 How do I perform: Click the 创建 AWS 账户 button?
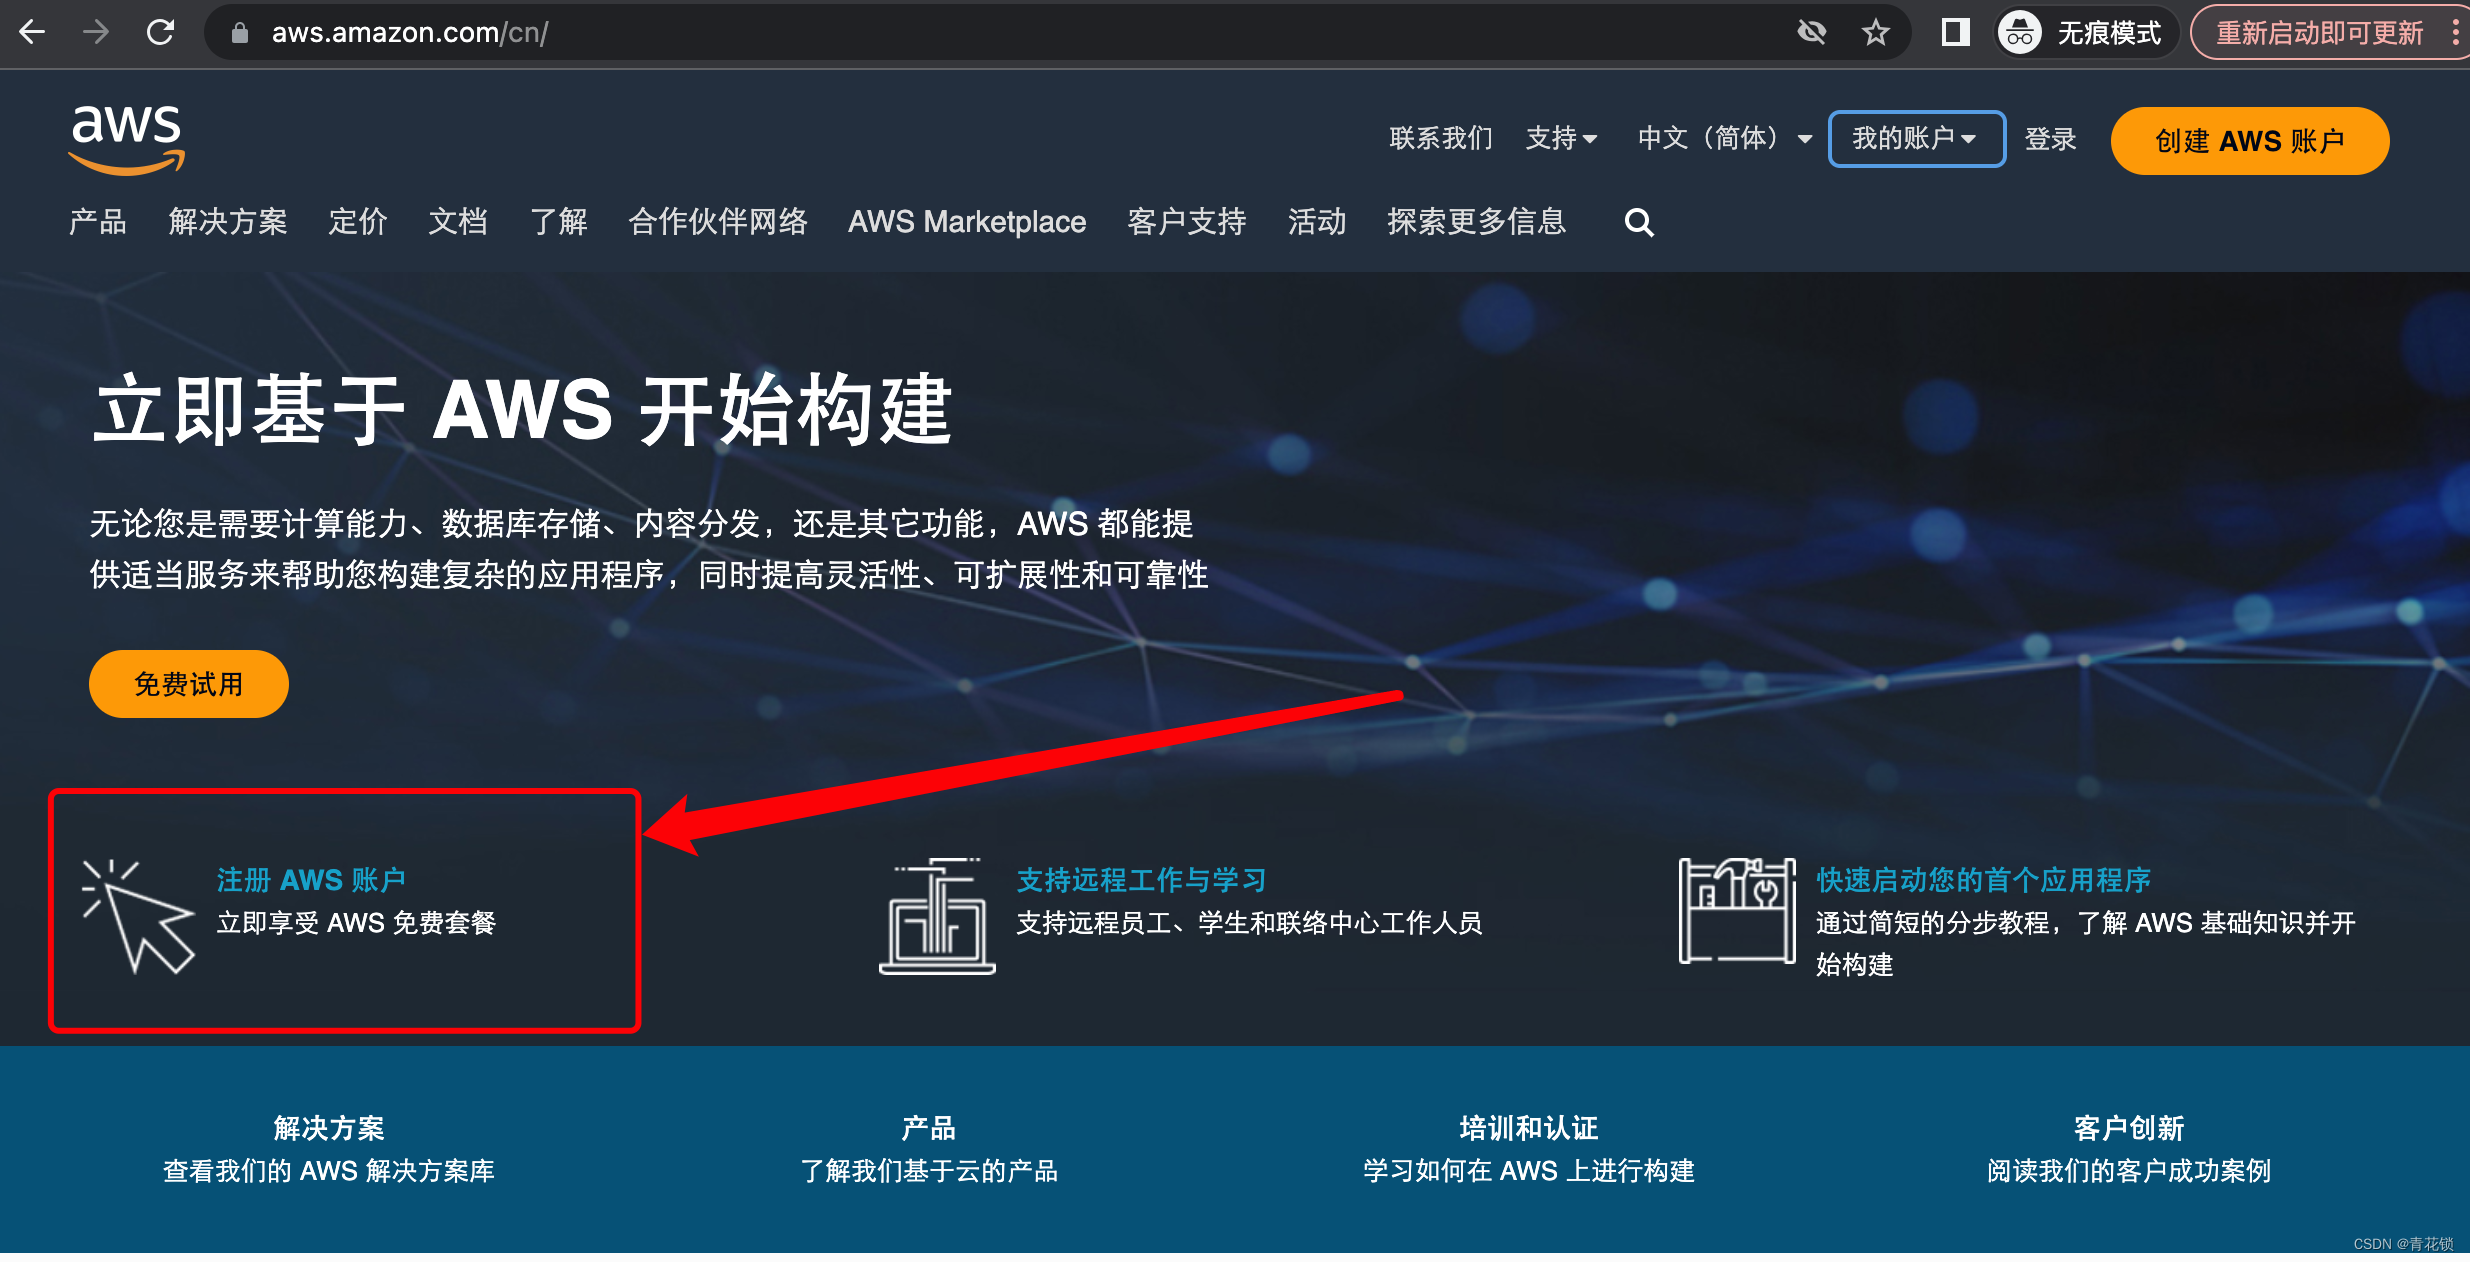pos(2249,140)
